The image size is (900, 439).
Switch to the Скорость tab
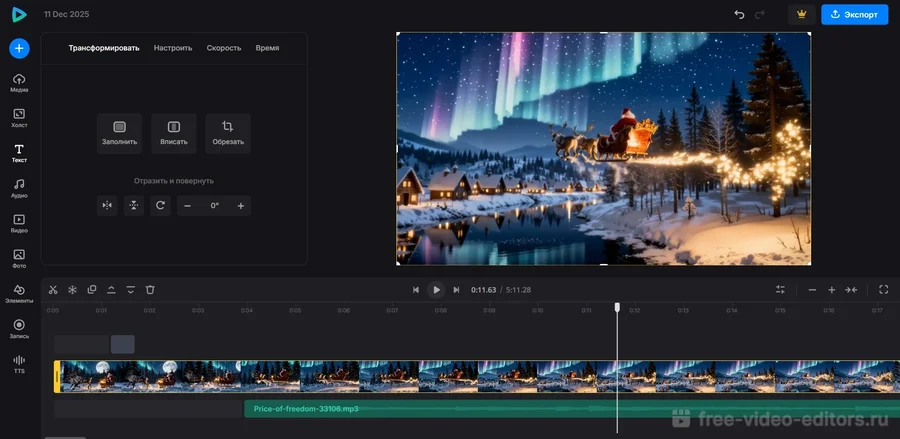(224, 48)
